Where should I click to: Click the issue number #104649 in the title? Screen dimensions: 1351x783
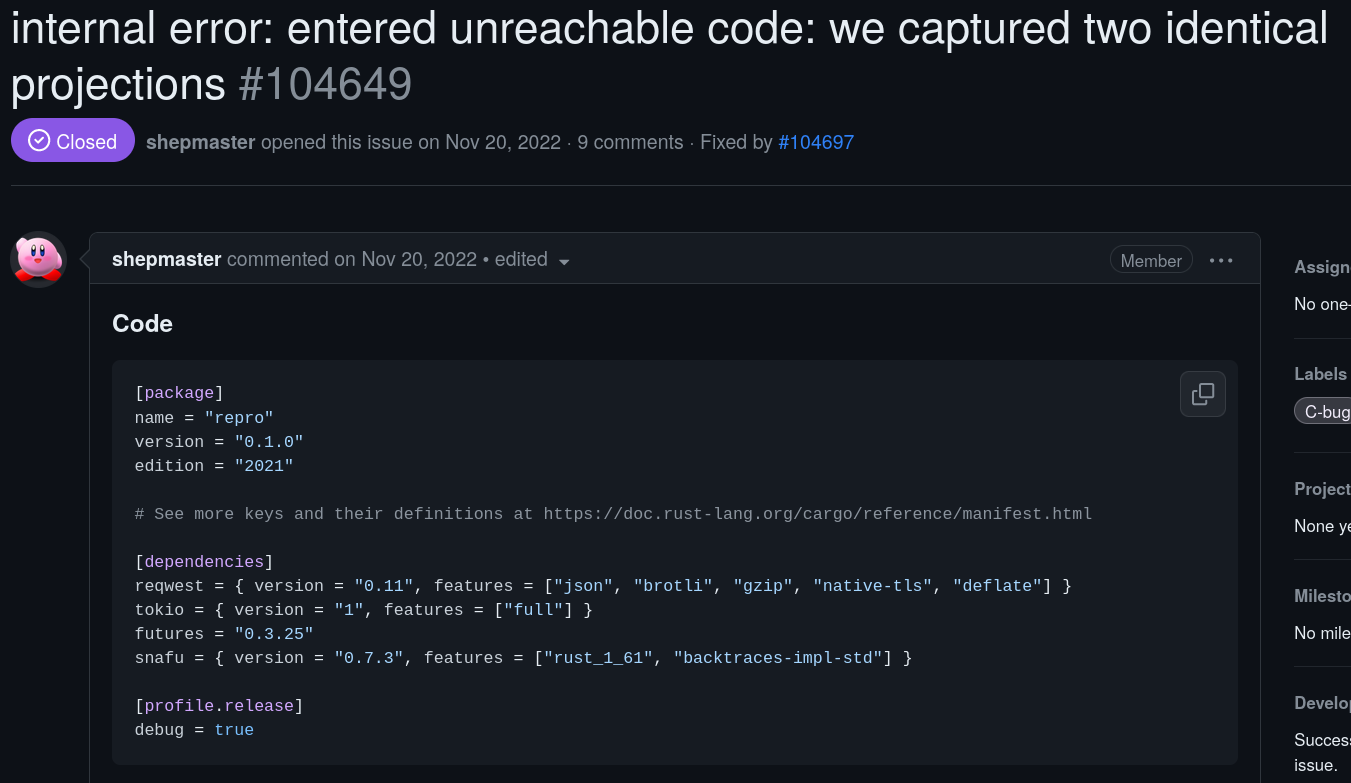(325, 84)
